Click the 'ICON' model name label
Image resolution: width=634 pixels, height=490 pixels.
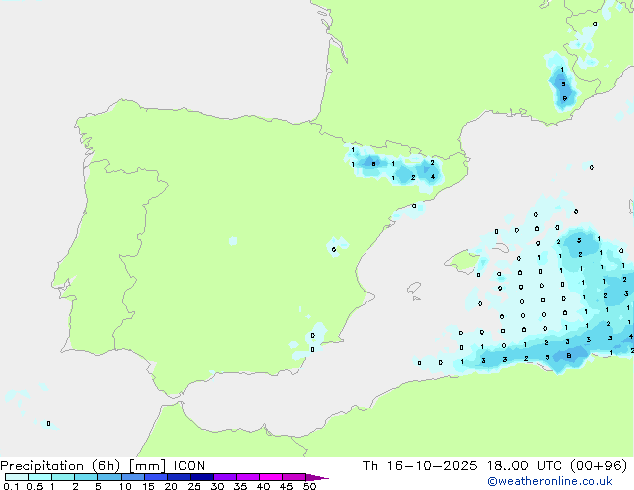189,466
